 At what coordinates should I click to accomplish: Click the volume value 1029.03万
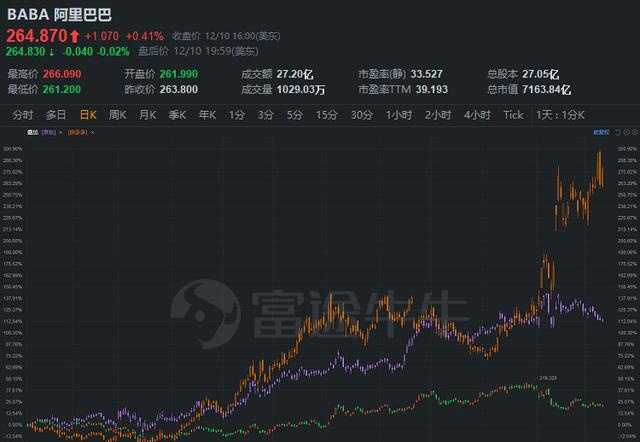[301, 89]
